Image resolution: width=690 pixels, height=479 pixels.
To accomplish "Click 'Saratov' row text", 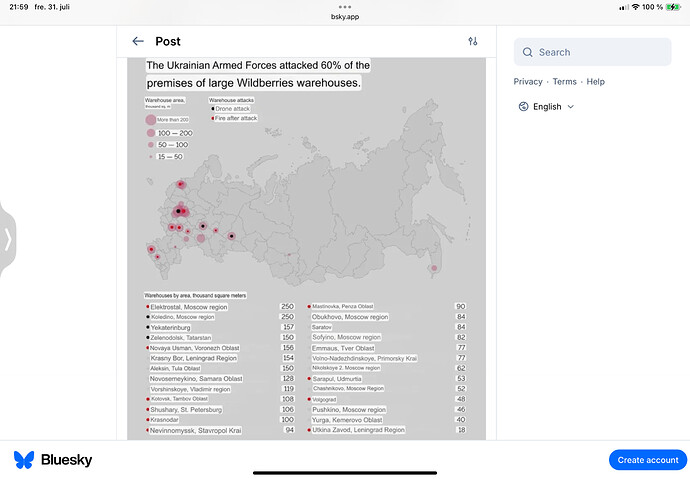I will (x=322, y=327).
